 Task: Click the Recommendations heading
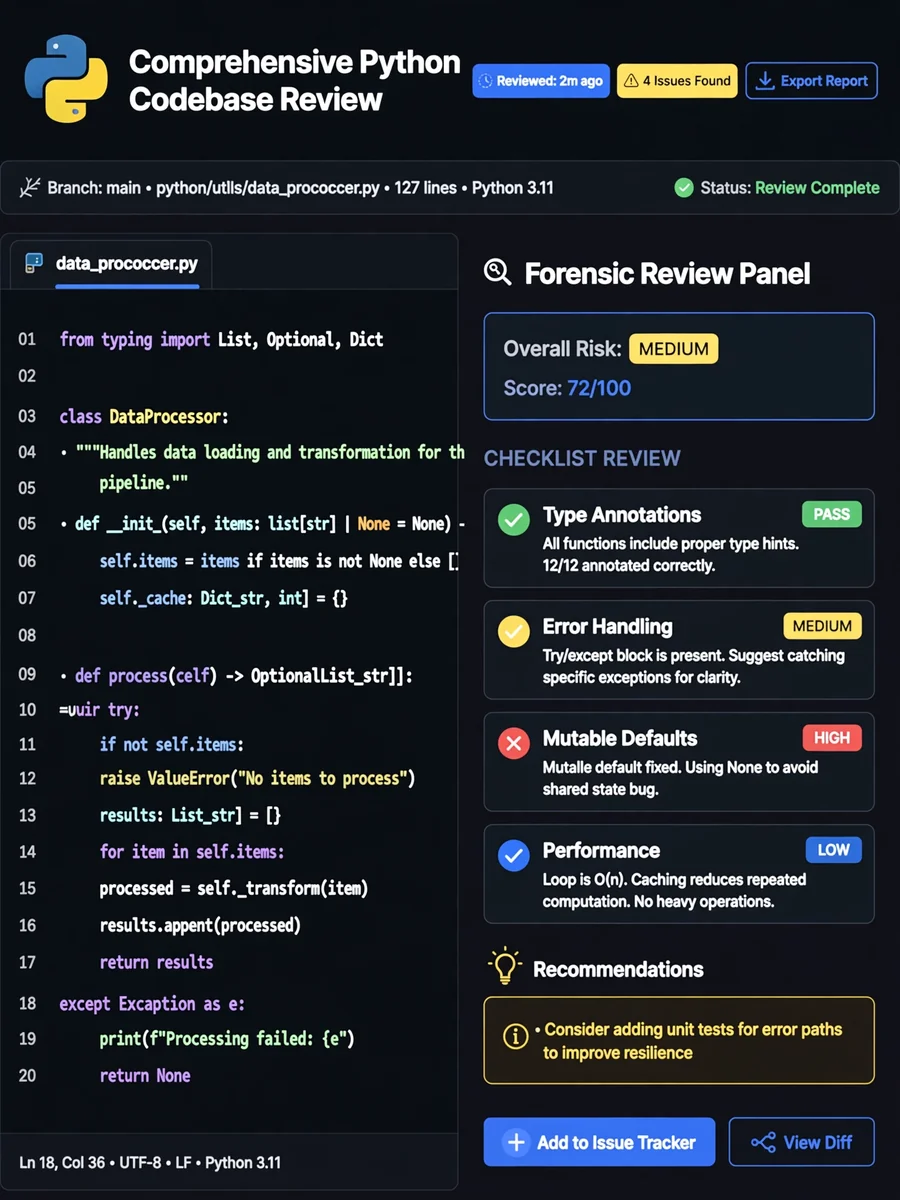click(x=618, y=969)
